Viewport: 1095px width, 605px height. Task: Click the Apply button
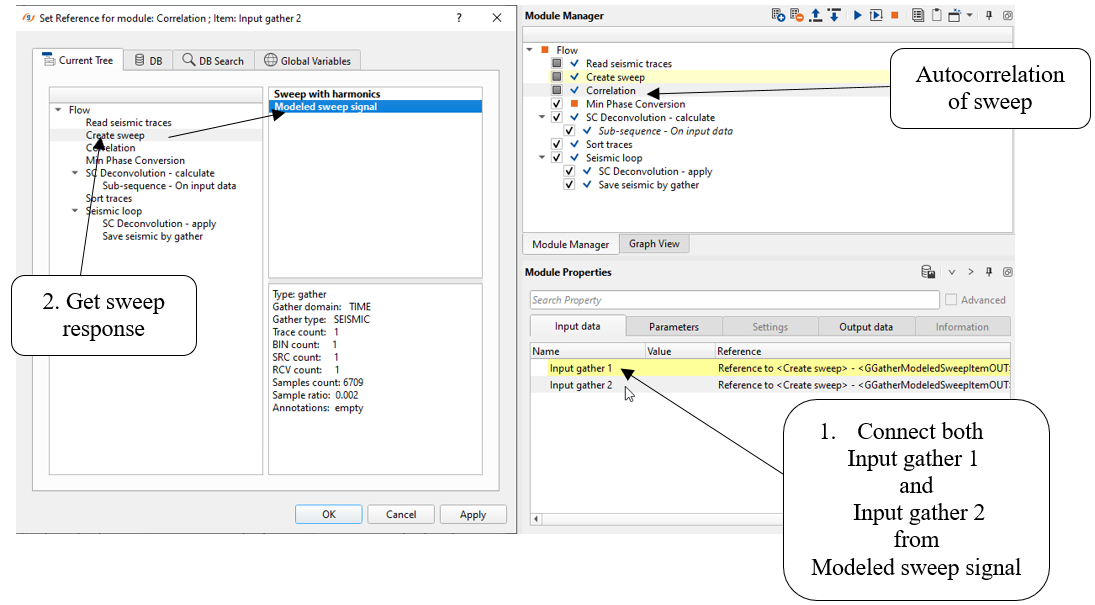(472, 514)
